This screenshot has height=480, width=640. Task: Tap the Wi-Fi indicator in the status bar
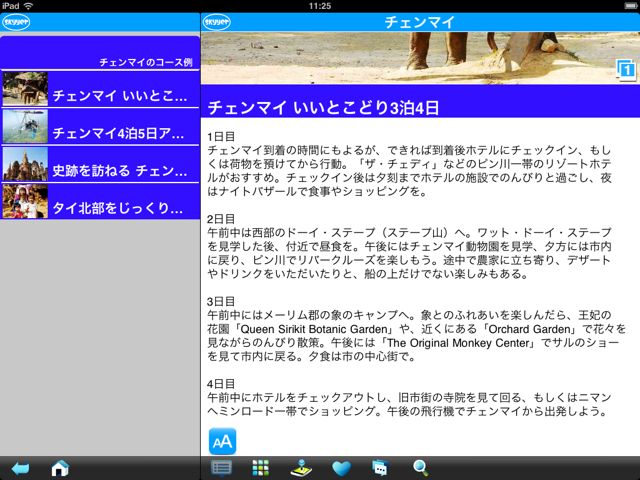29,6
